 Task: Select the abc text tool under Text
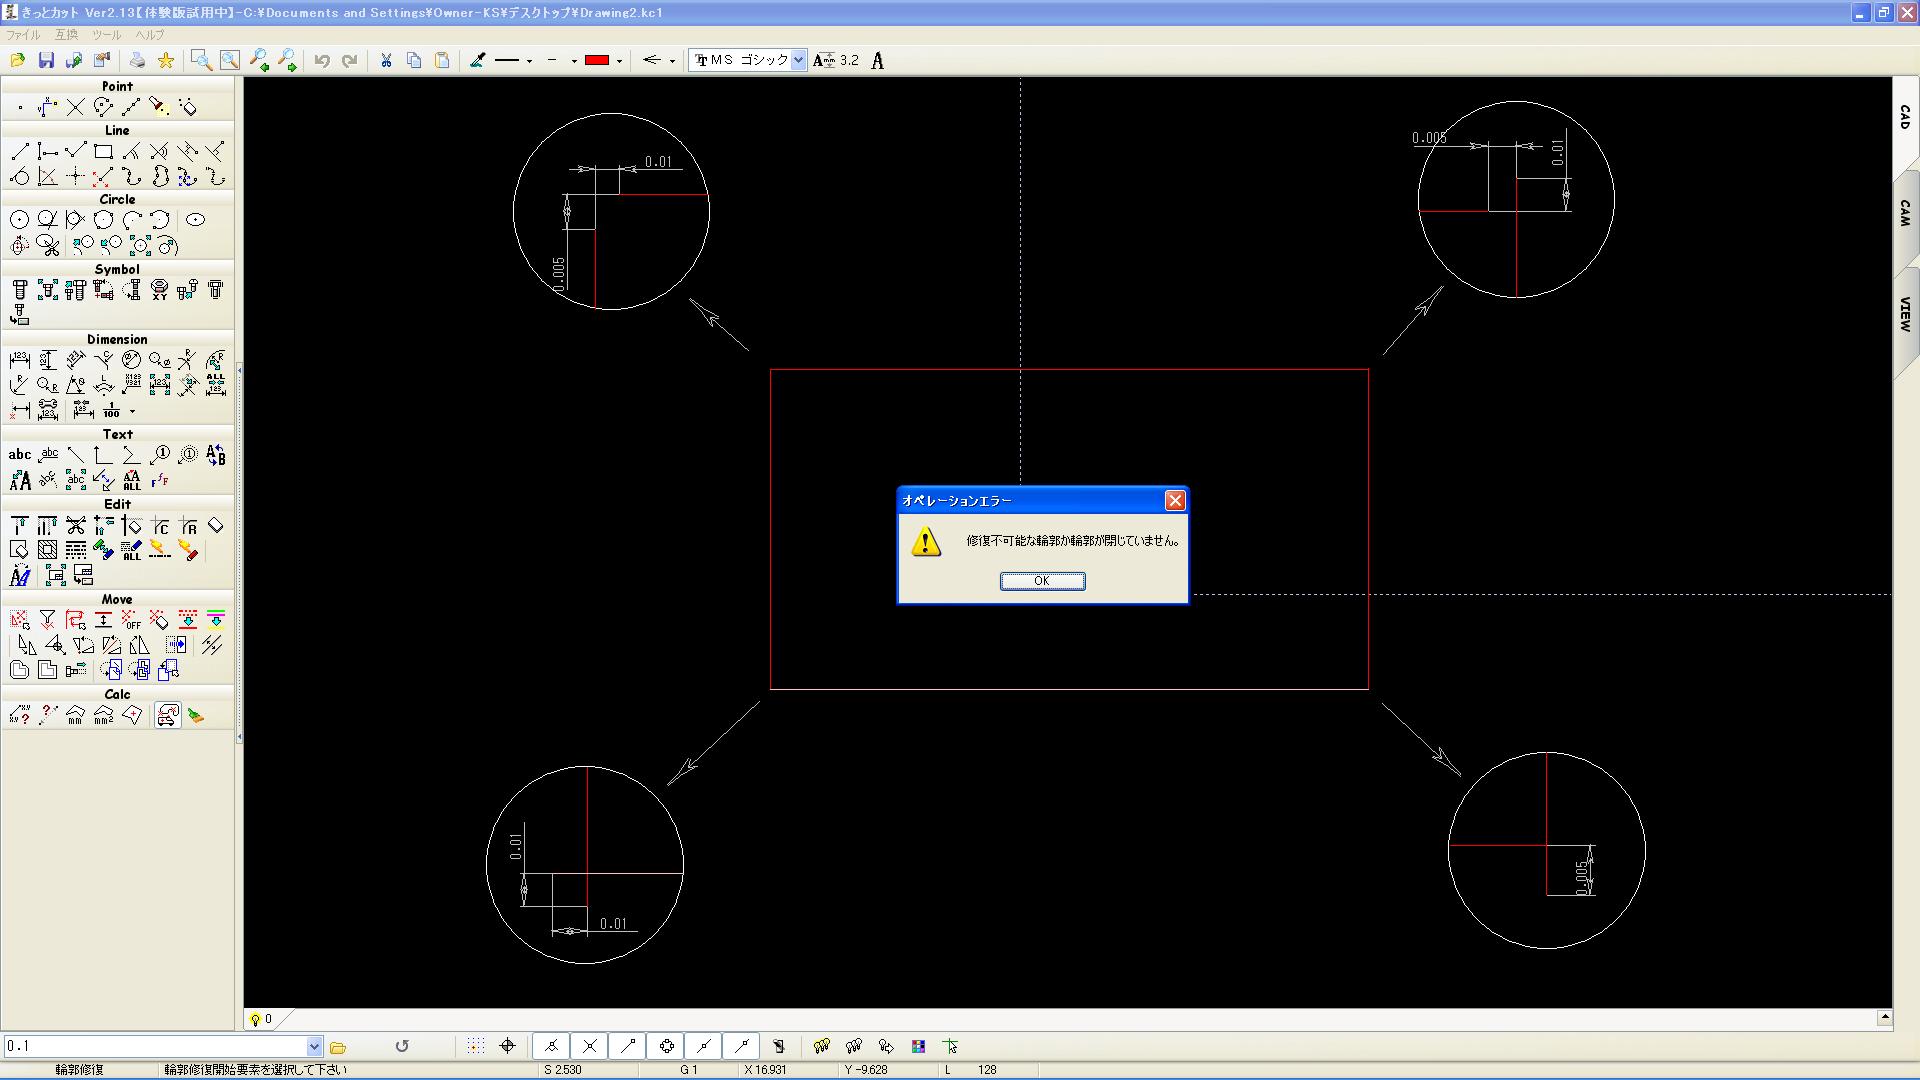coord(20,455)
